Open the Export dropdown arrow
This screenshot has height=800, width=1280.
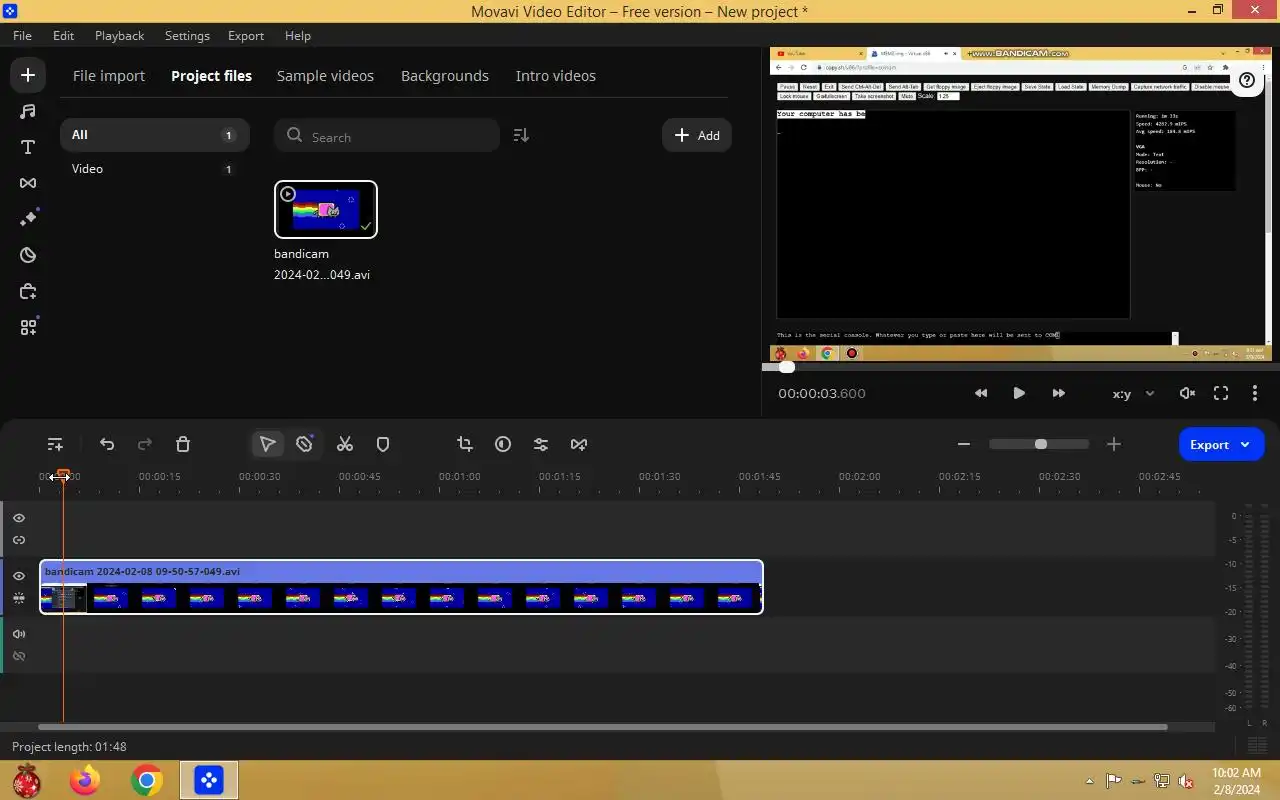pos(1246,445)
